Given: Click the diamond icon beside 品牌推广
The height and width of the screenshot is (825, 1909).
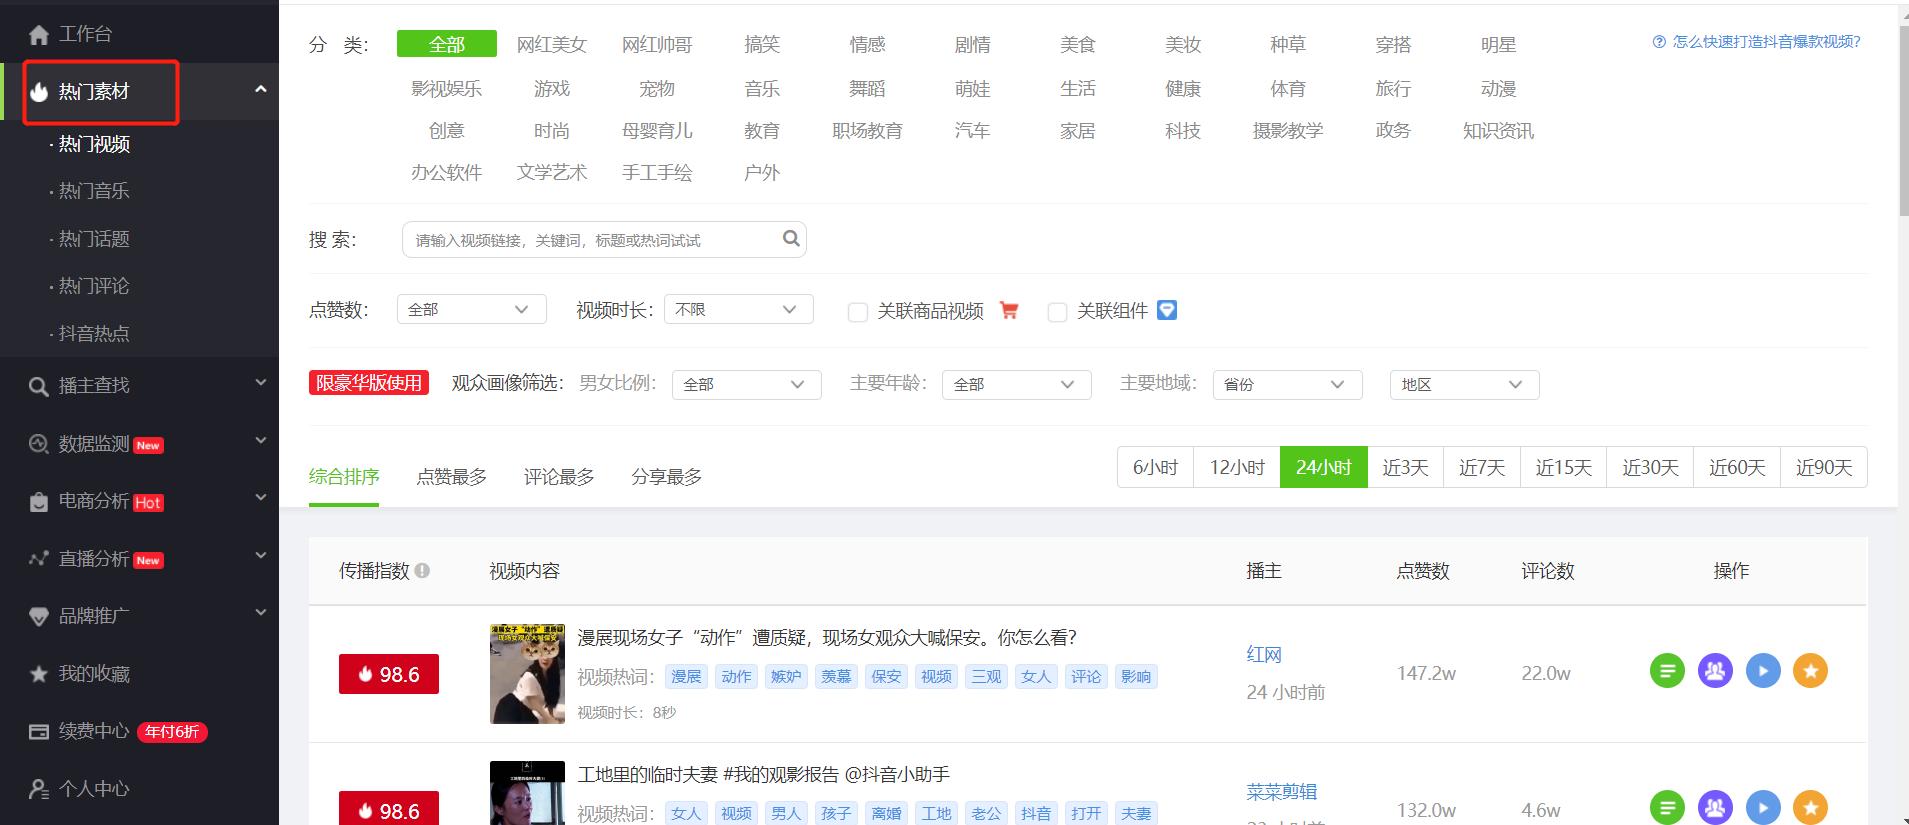Looking at the screenshot, I should coord(39,617).
